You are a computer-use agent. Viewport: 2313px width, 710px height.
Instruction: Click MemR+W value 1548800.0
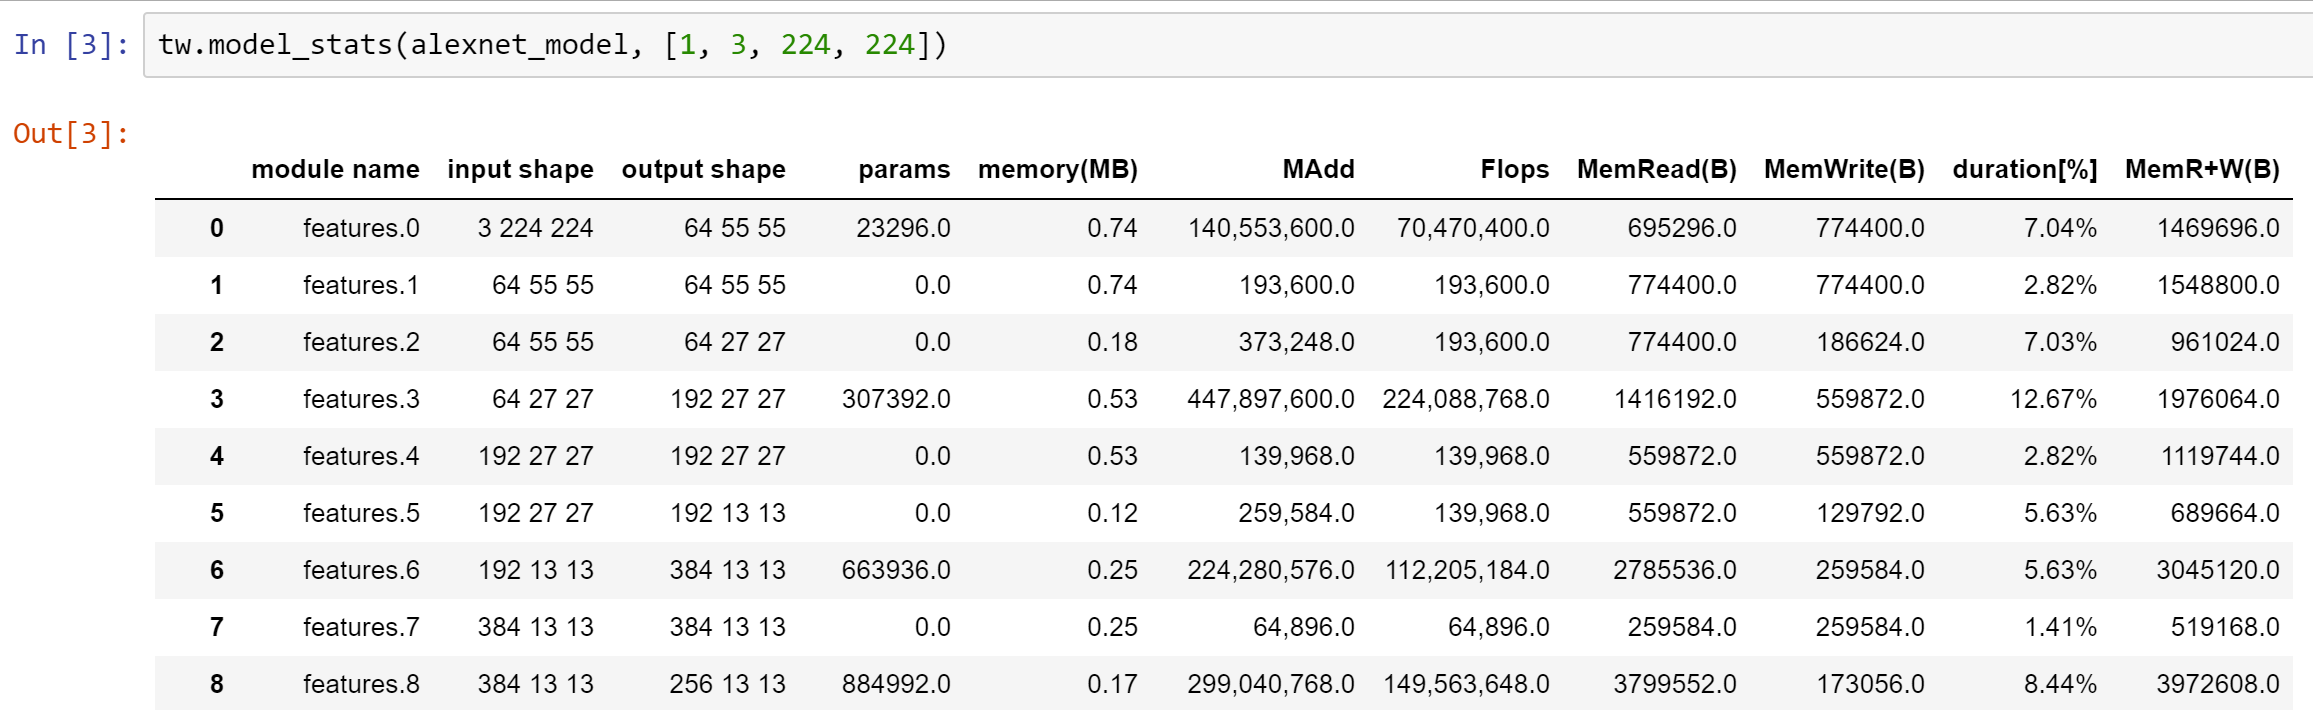(2218, 285)
